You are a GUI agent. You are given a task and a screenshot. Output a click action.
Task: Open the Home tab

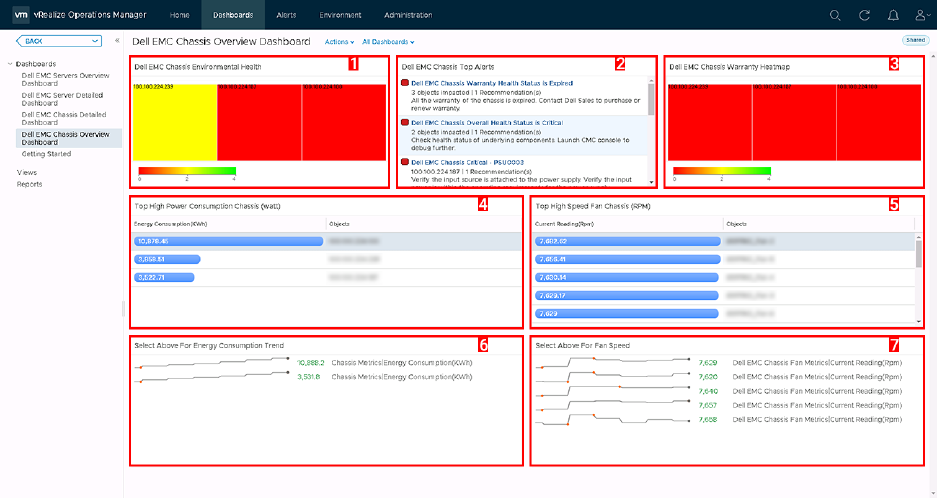coord(179,15)
